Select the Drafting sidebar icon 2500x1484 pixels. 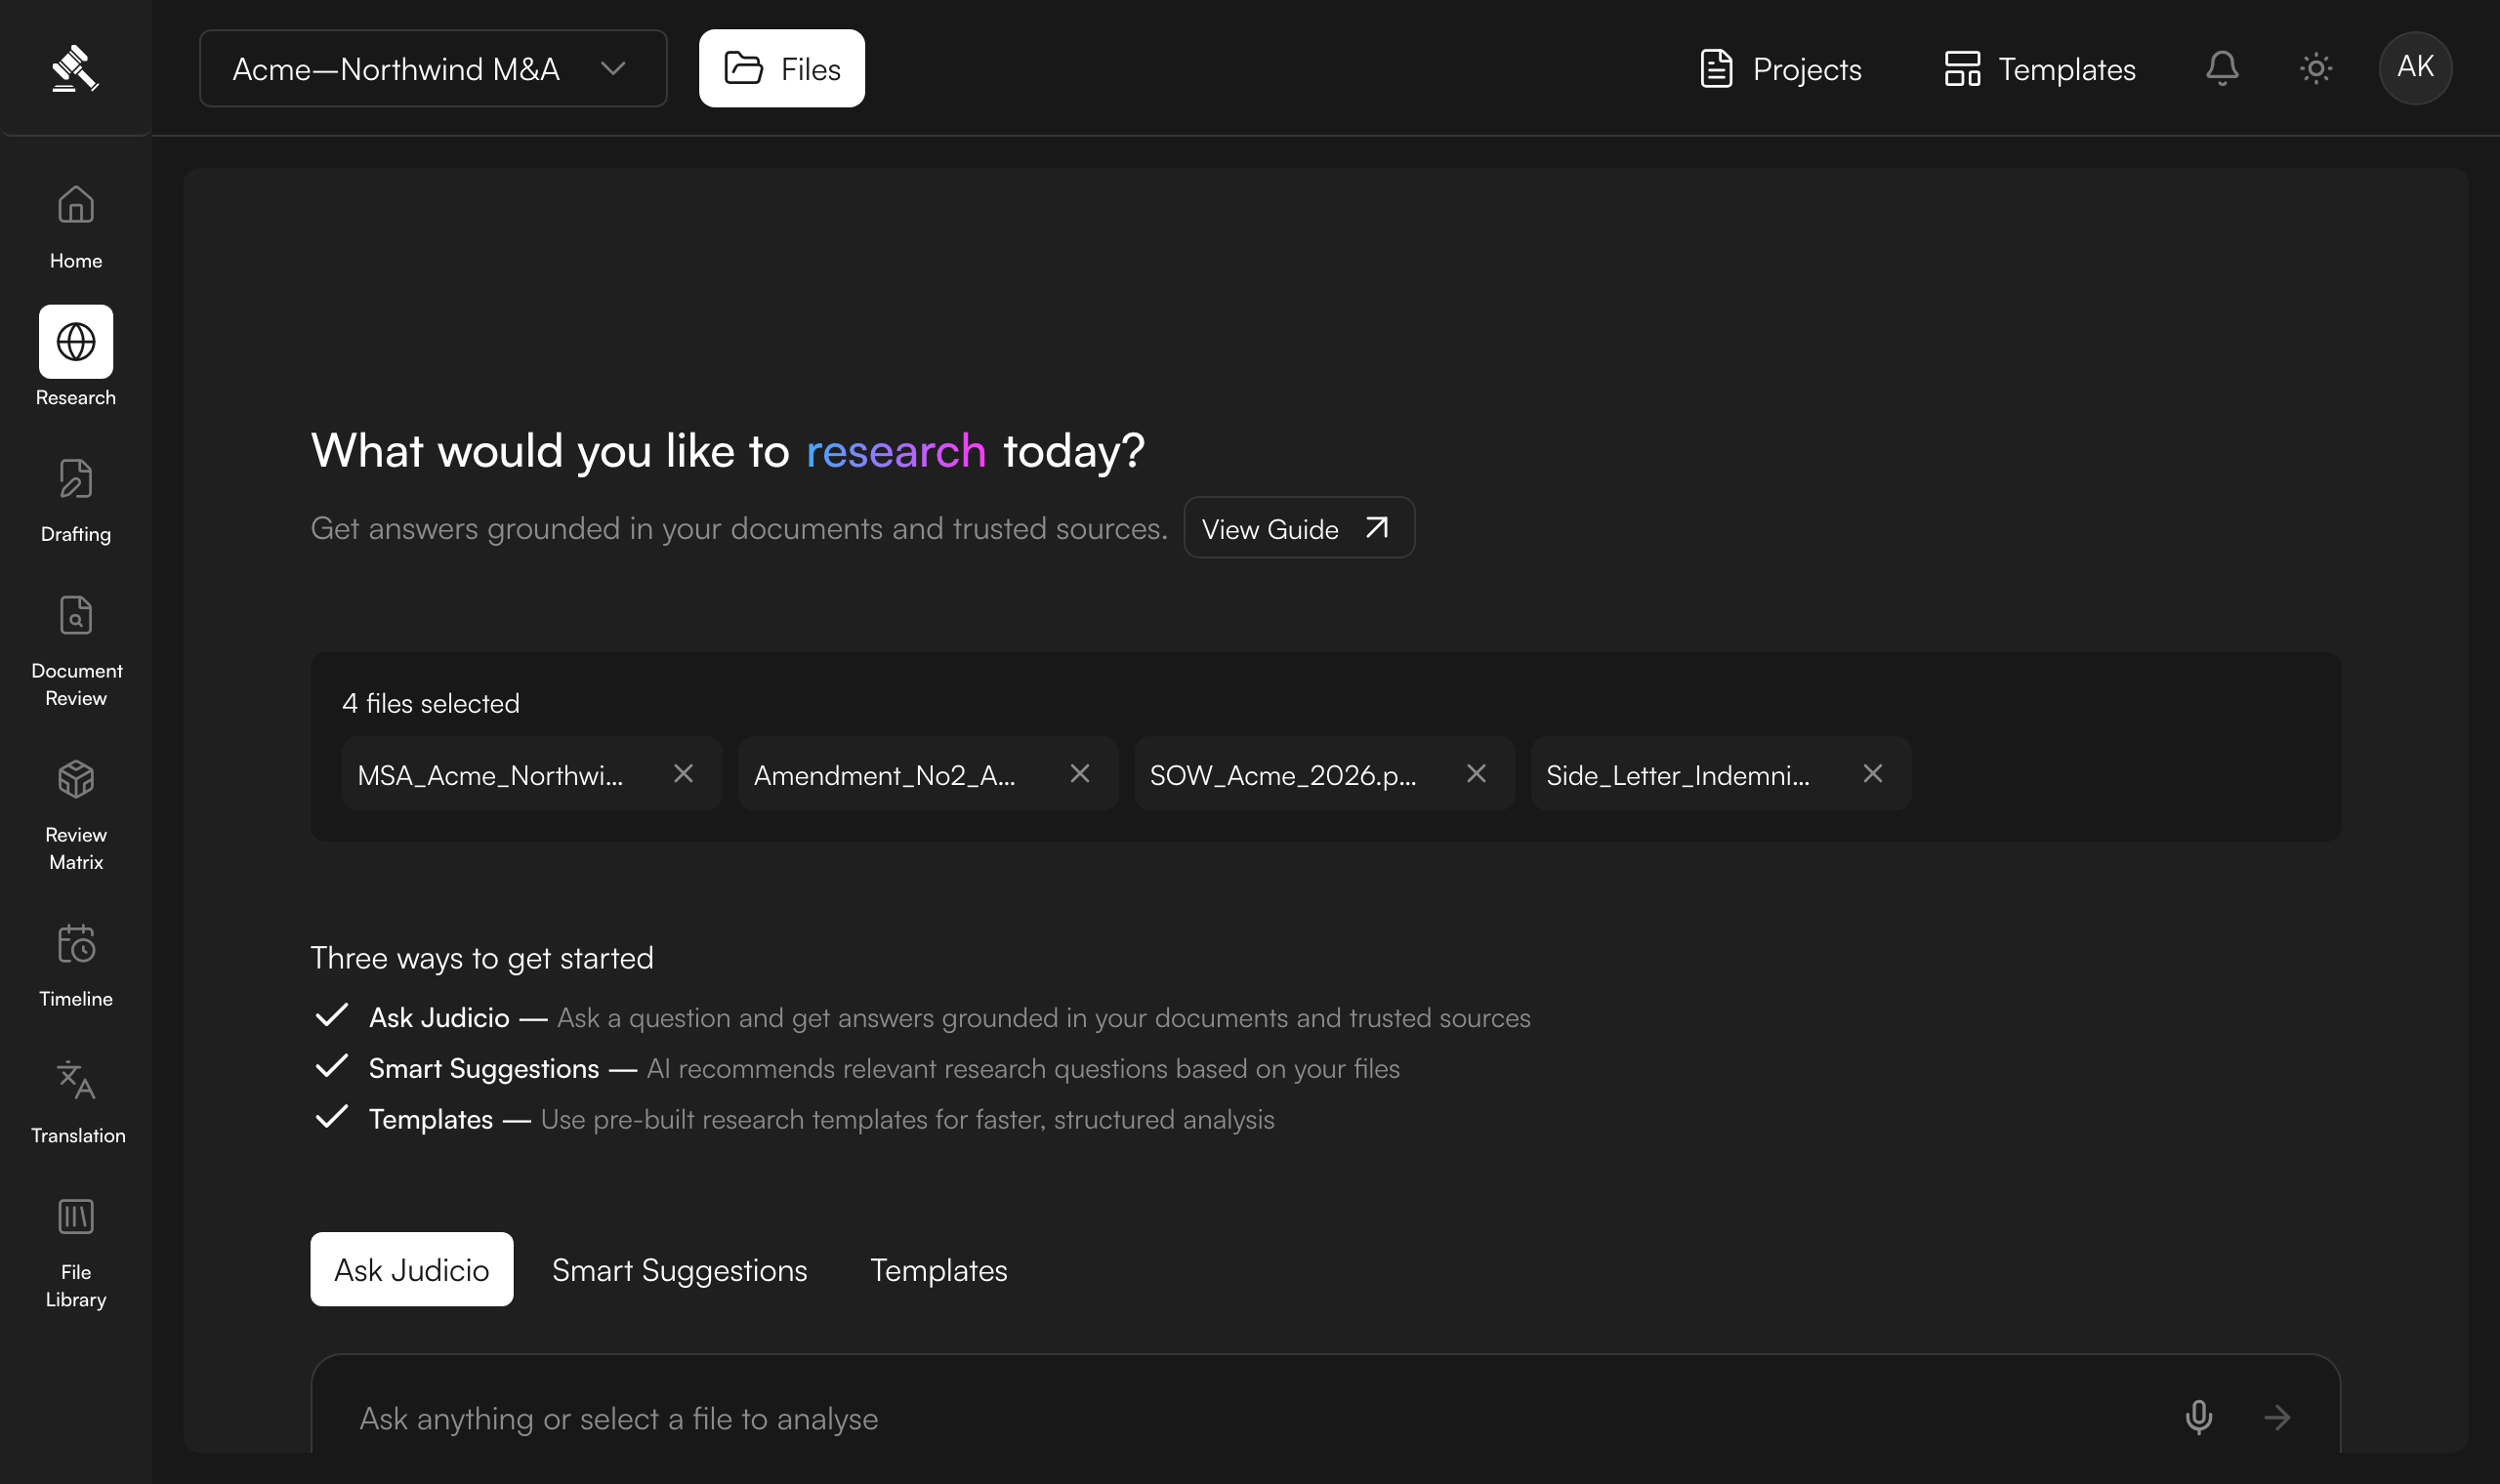click(76, 480)
